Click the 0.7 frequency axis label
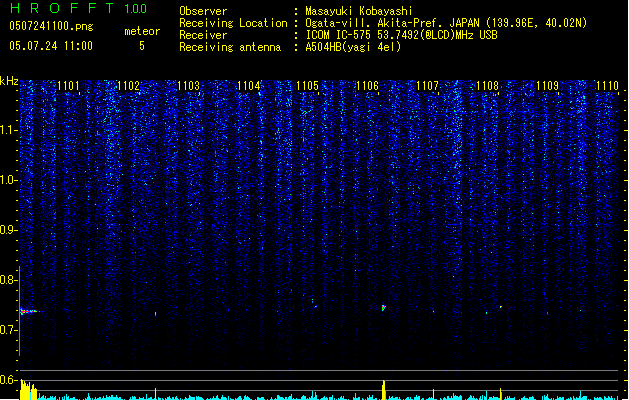 click(x=8, y=330)
